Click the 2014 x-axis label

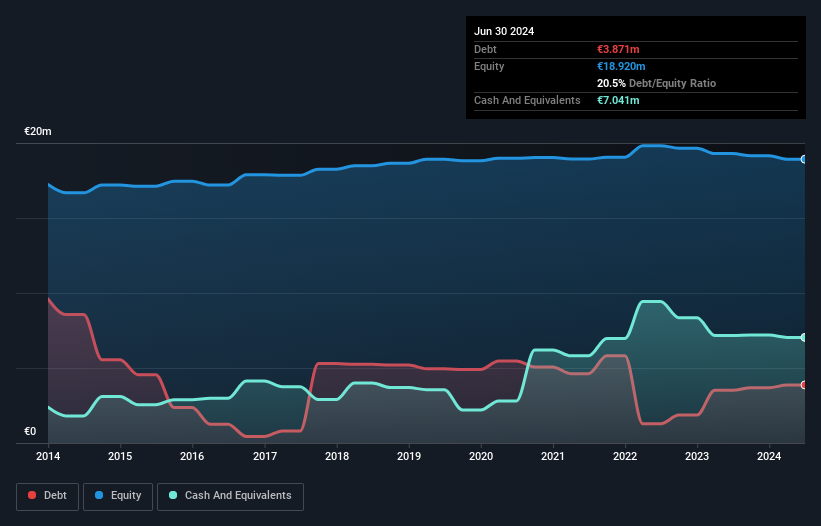48,456
